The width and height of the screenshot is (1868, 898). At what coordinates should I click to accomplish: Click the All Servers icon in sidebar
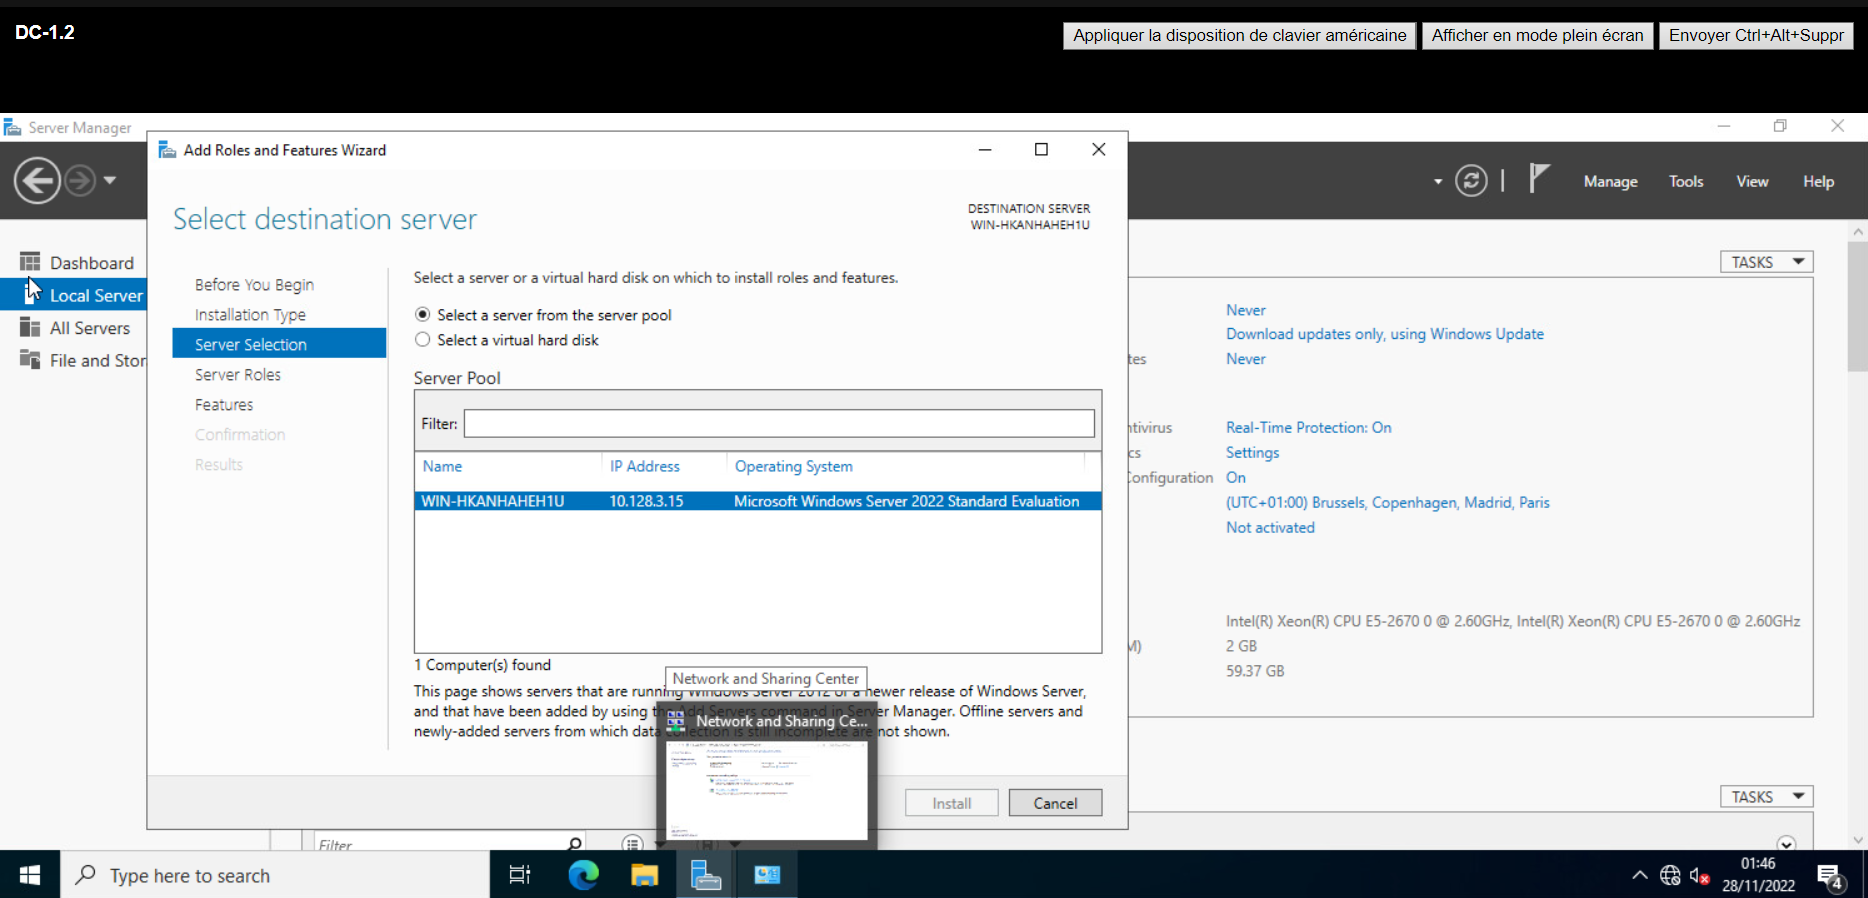click(x=30, y=327)
